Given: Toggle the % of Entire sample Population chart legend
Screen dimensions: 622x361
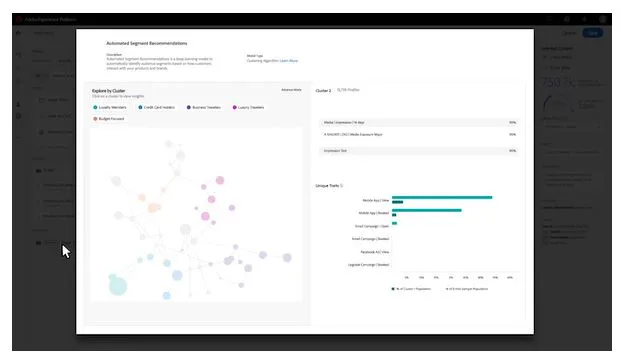Looking at the screenshot, I should click(x=466, y=289).
